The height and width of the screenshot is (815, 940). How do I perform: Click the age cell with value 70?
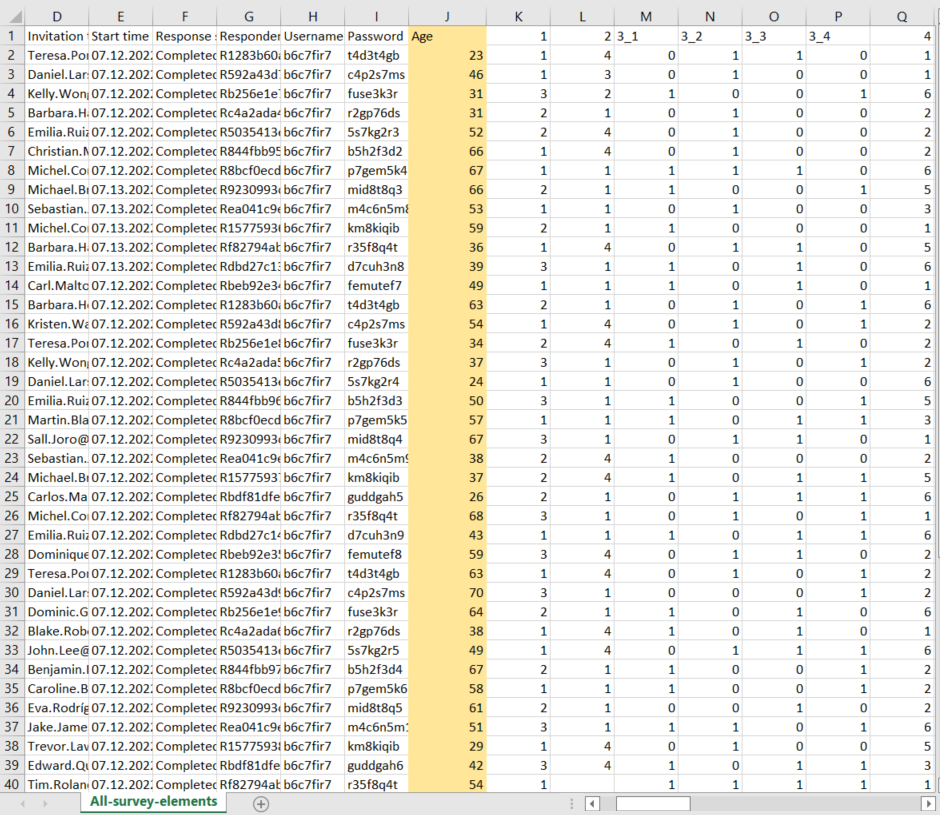pyautogui.click(x=447, y=593)
